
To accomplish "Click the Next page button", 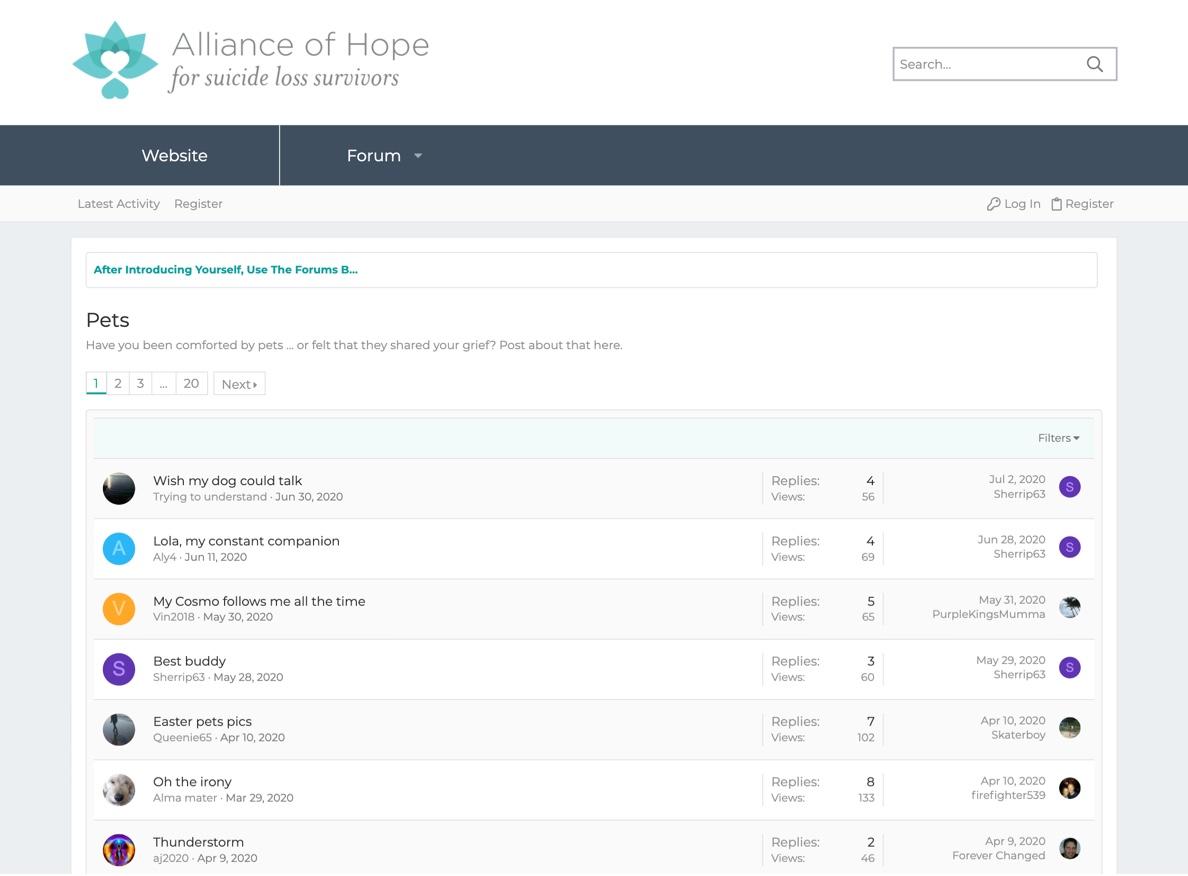I will point(239,383).
